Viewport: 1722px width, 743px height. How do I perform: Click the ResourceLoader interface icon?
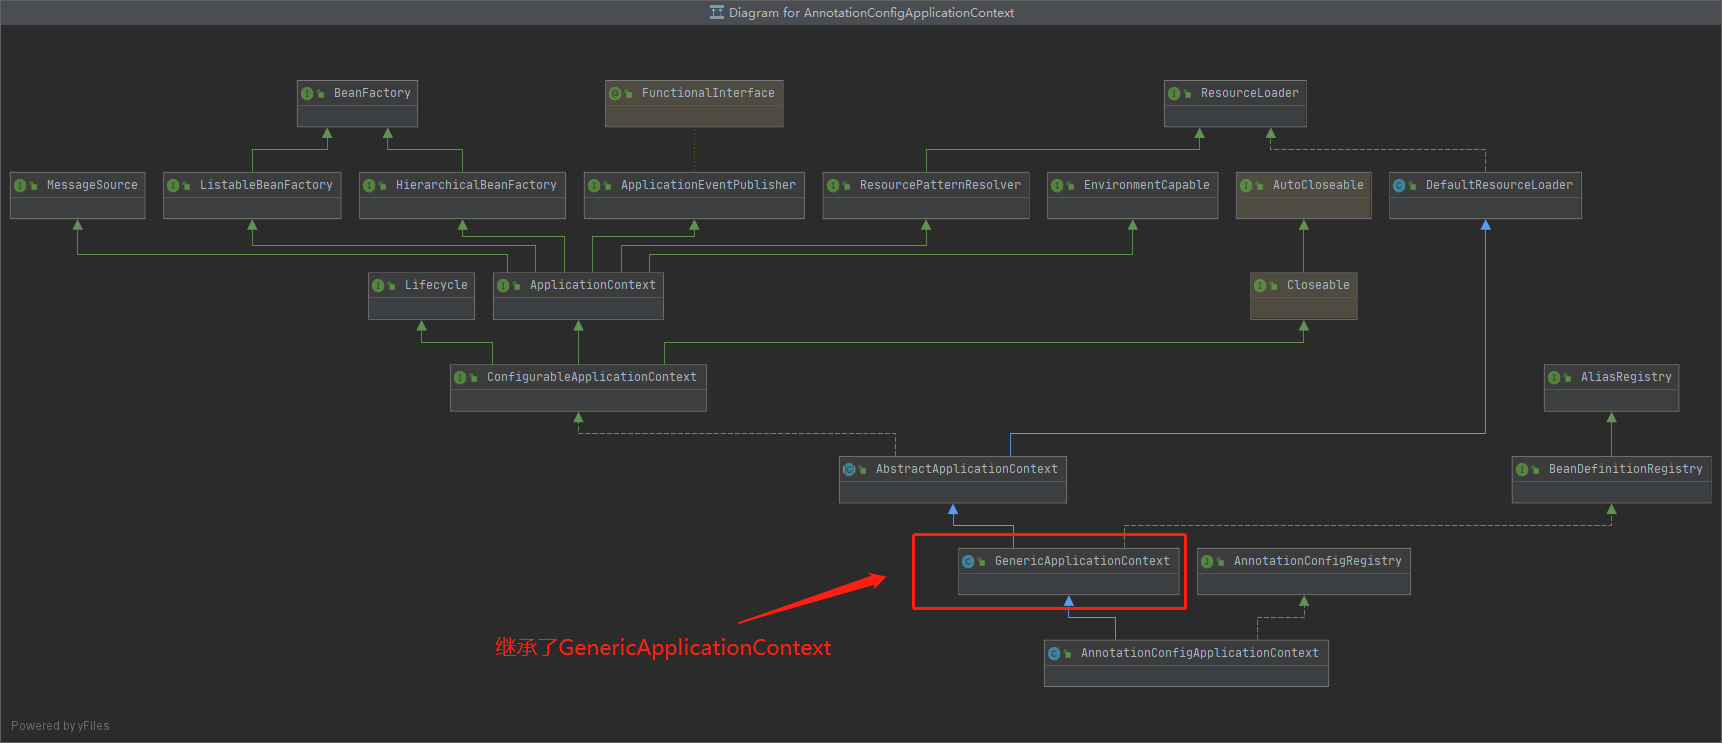click(1174, 93)
